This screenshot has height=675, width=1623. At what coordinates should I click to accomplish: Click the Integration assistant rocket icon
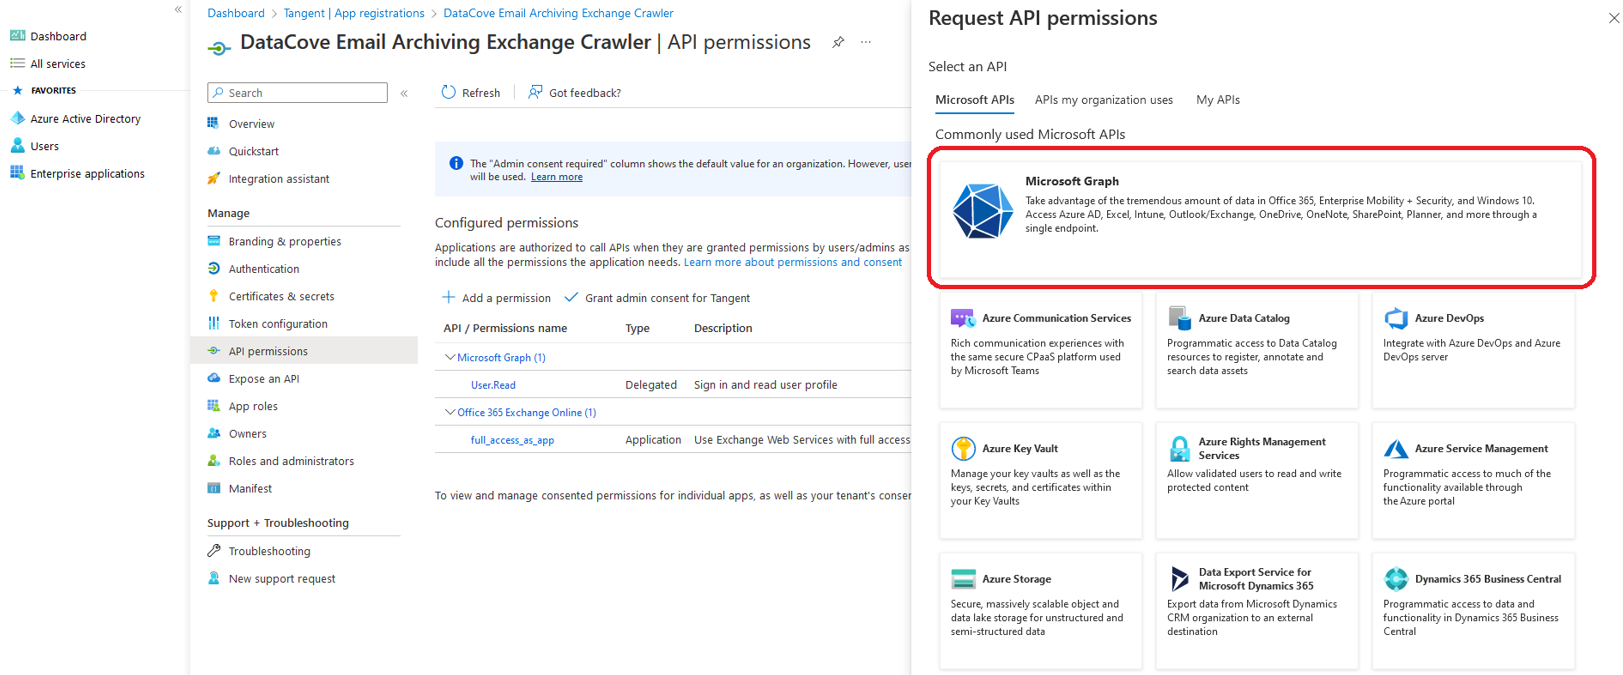[213, 178]
